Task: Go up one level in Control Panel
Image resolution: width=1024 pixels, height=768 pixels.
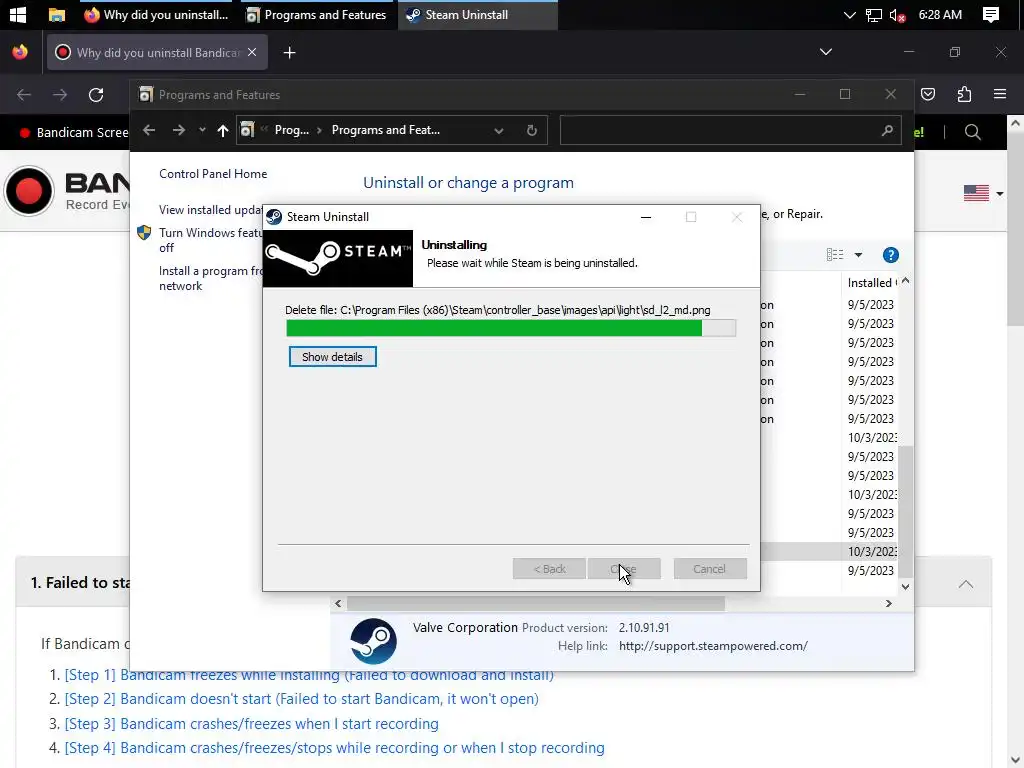Action: click(x=223, y=131)
